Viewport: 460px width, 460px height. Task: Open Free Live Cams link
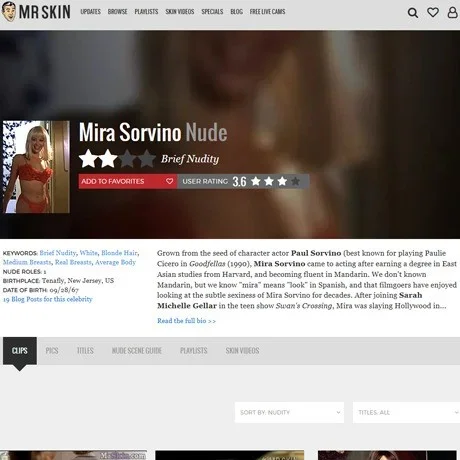tap(267, 12)
